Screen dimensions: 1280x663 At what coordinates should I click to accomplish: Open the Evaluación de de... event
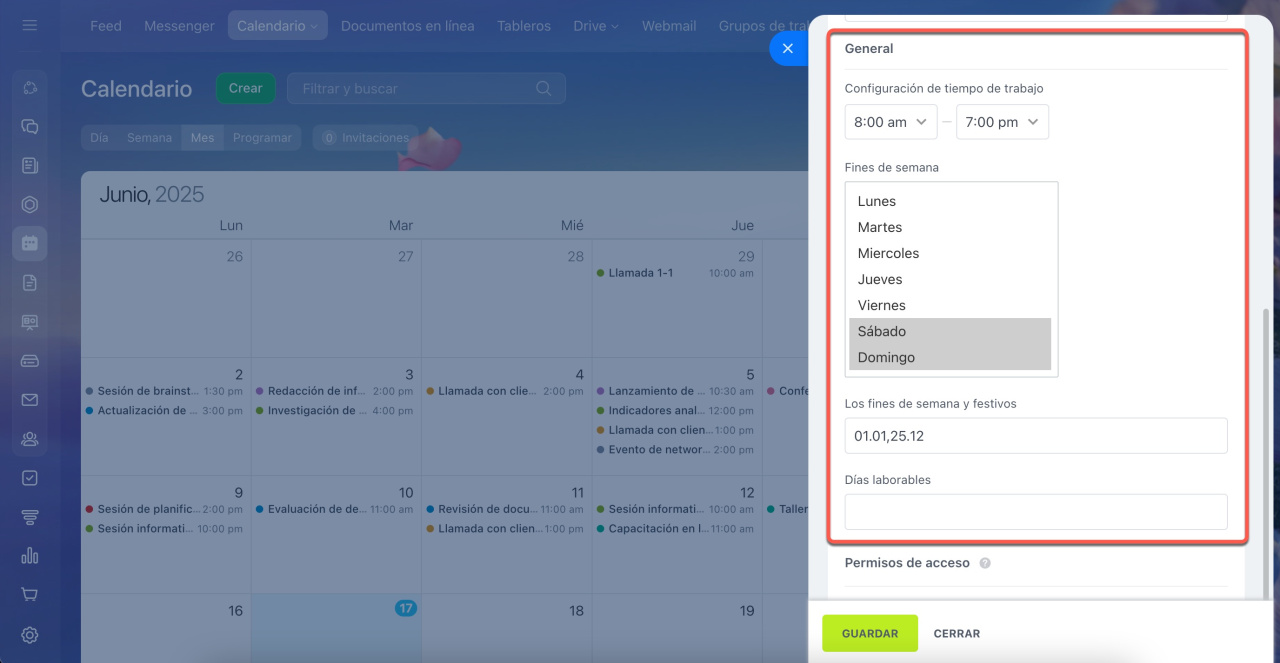(x=335, y=509)
